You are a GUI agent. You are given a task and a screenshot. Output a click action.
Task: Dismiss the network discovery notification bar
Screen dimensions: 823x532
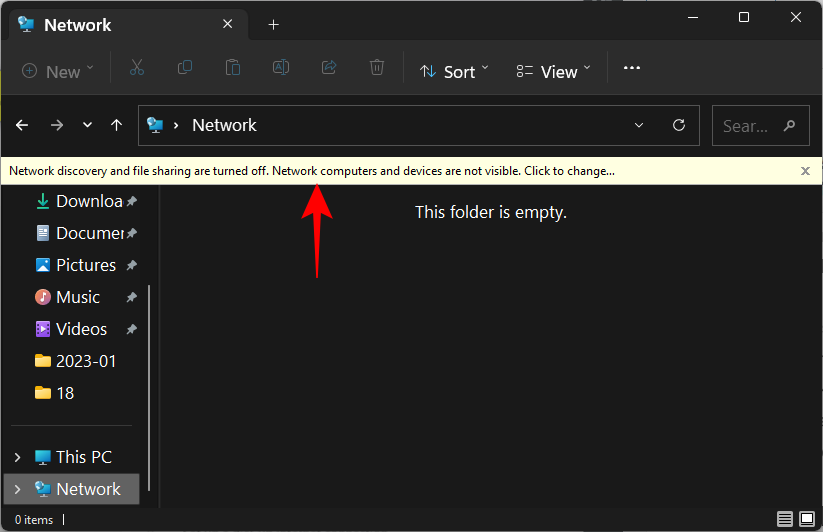(x=805, y=171)
